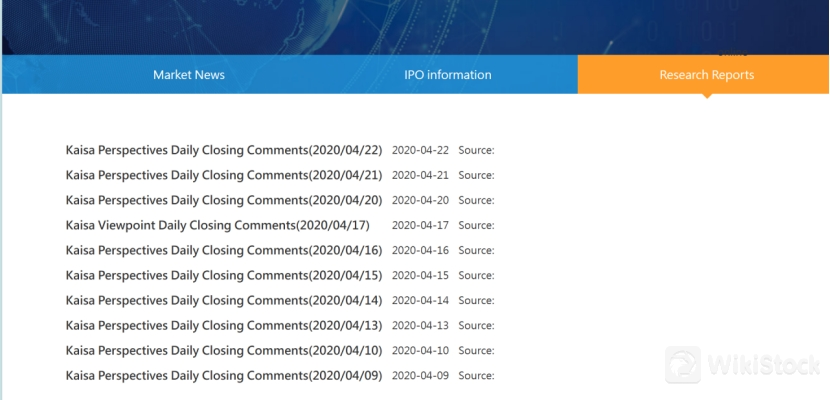Viewport: 830px width, 400px height.
Task: Click Source: label in the 2020-04-22 row
Action: pos(476,150)
